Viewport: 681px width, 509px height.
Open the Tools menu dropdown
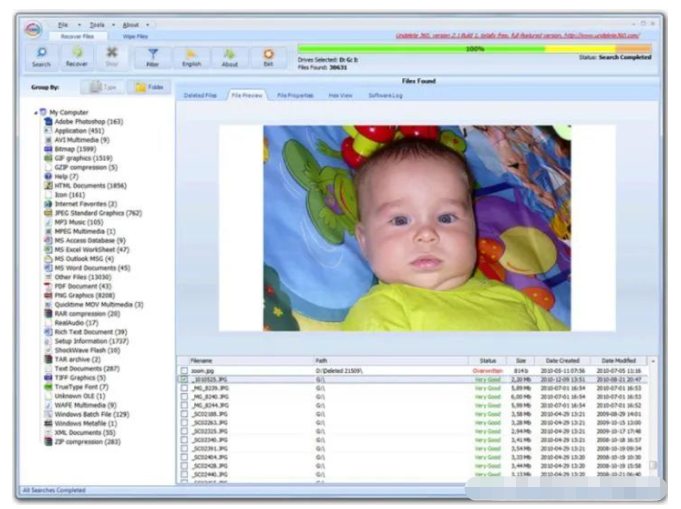coord(97,24)
